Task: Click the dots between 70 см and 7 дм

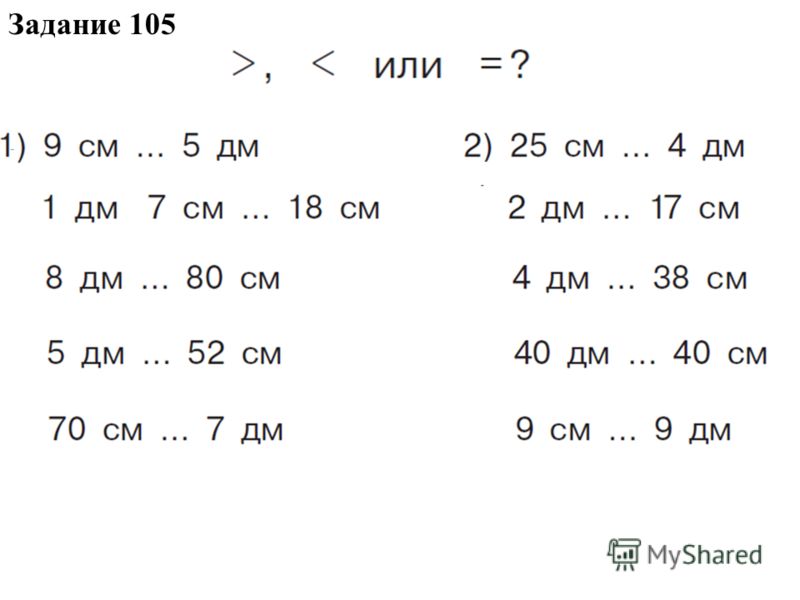Action: tap(174, 437)
